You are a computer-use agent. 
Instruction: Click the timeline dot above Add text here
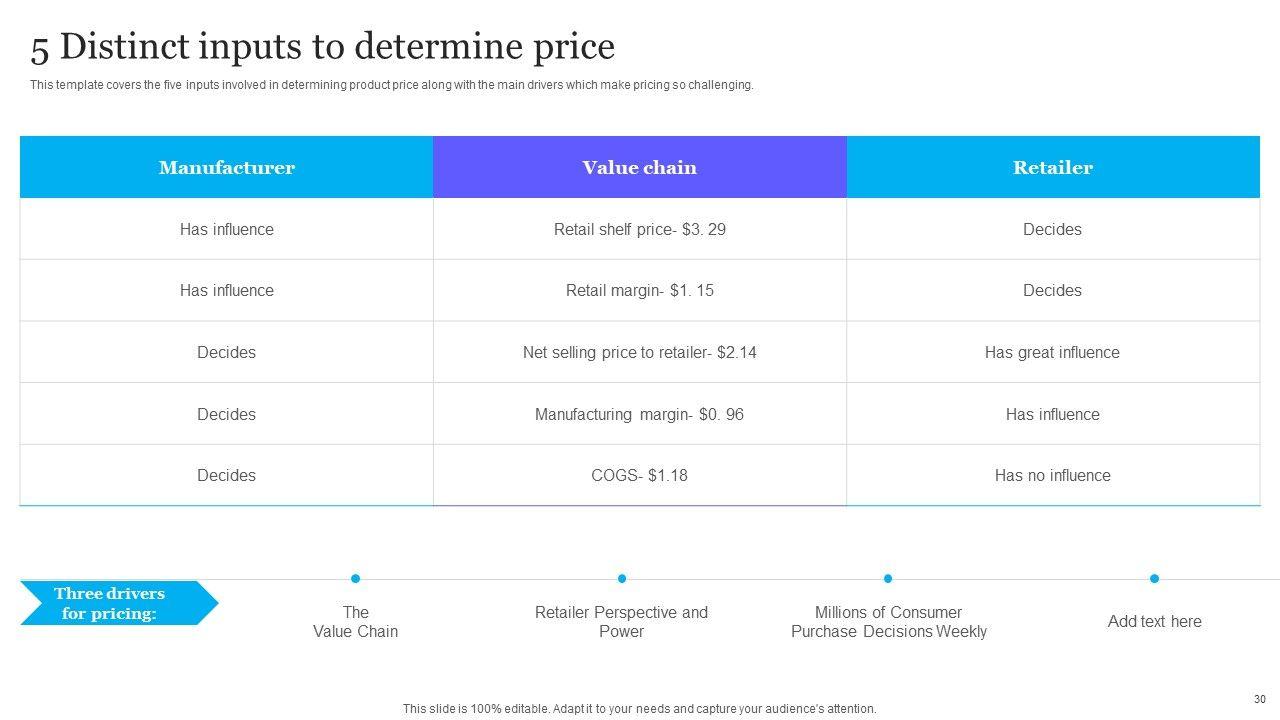[x=1154, y=578]
